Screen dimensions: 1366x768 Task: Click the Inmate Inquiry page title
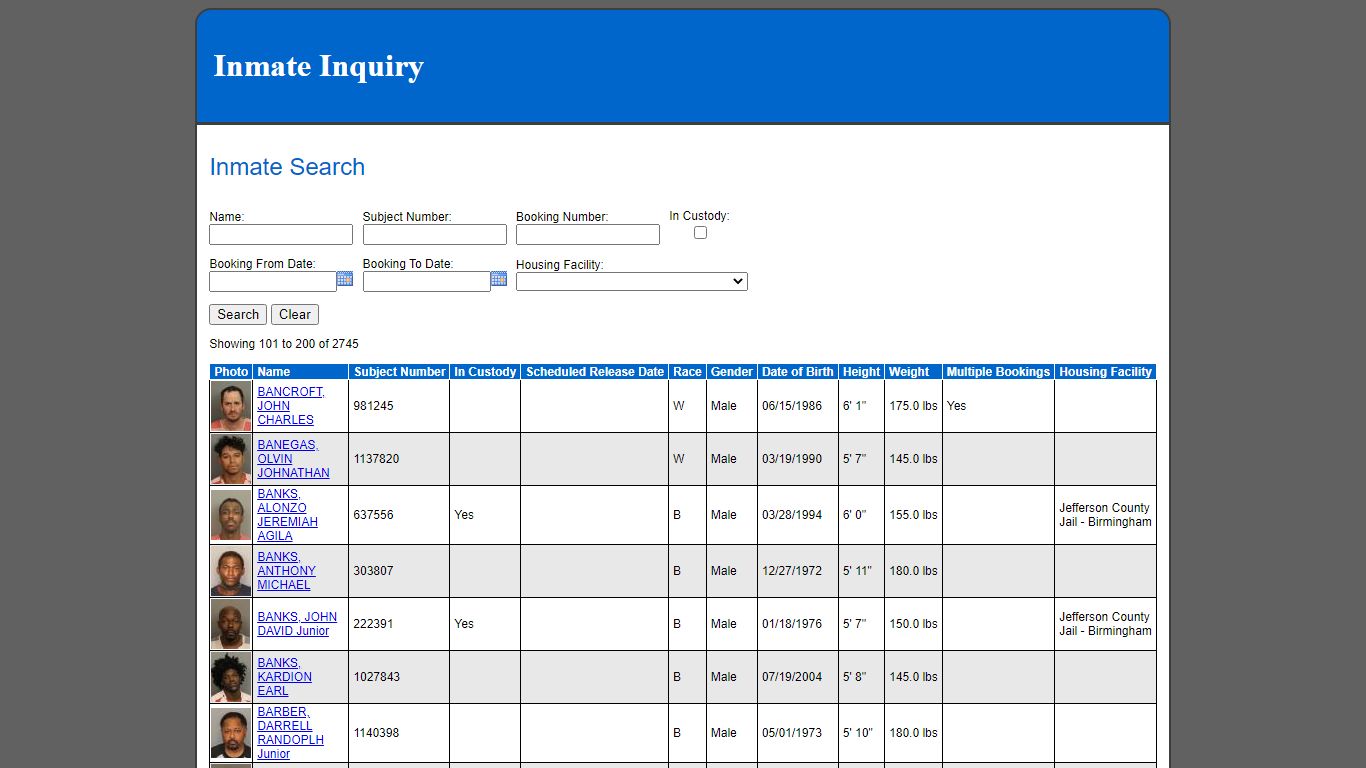pos(319,66)
